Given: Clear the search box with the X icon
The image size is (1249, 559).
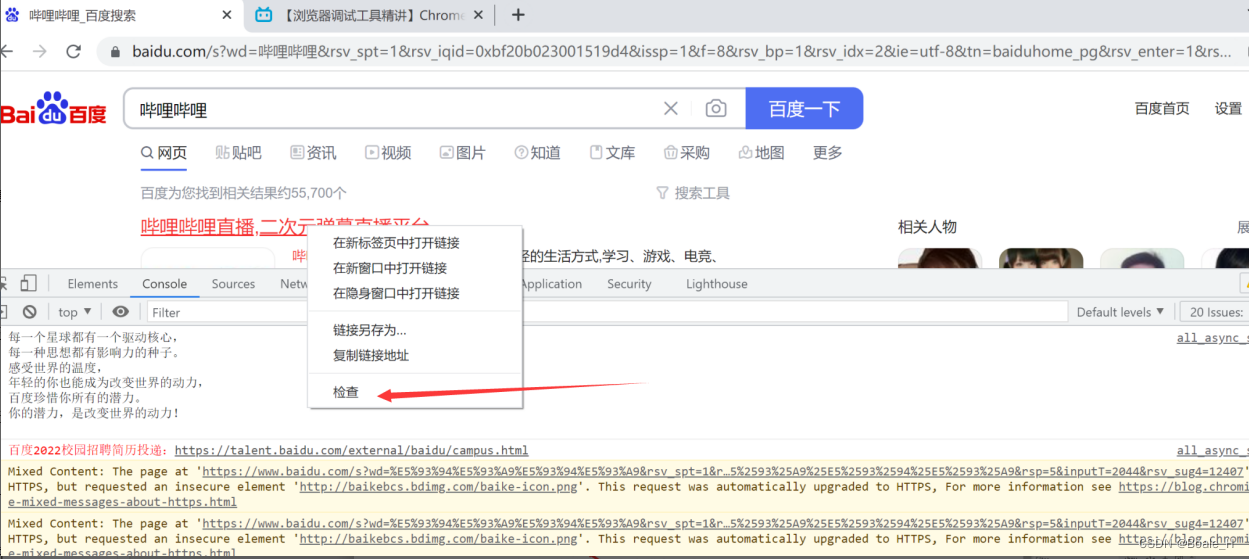Looking at the screenshot, I should tap(671, 109).
